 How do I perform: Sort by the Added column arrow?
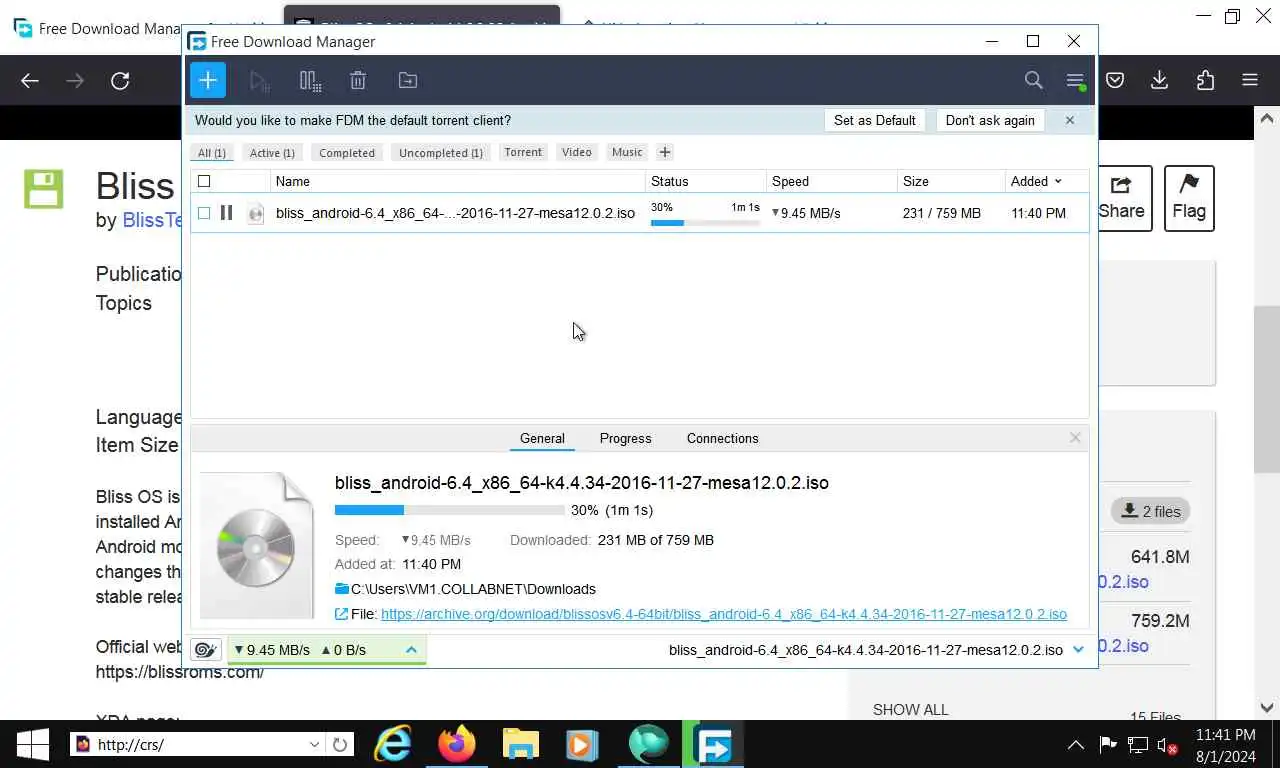click(x=1058, y=182)
